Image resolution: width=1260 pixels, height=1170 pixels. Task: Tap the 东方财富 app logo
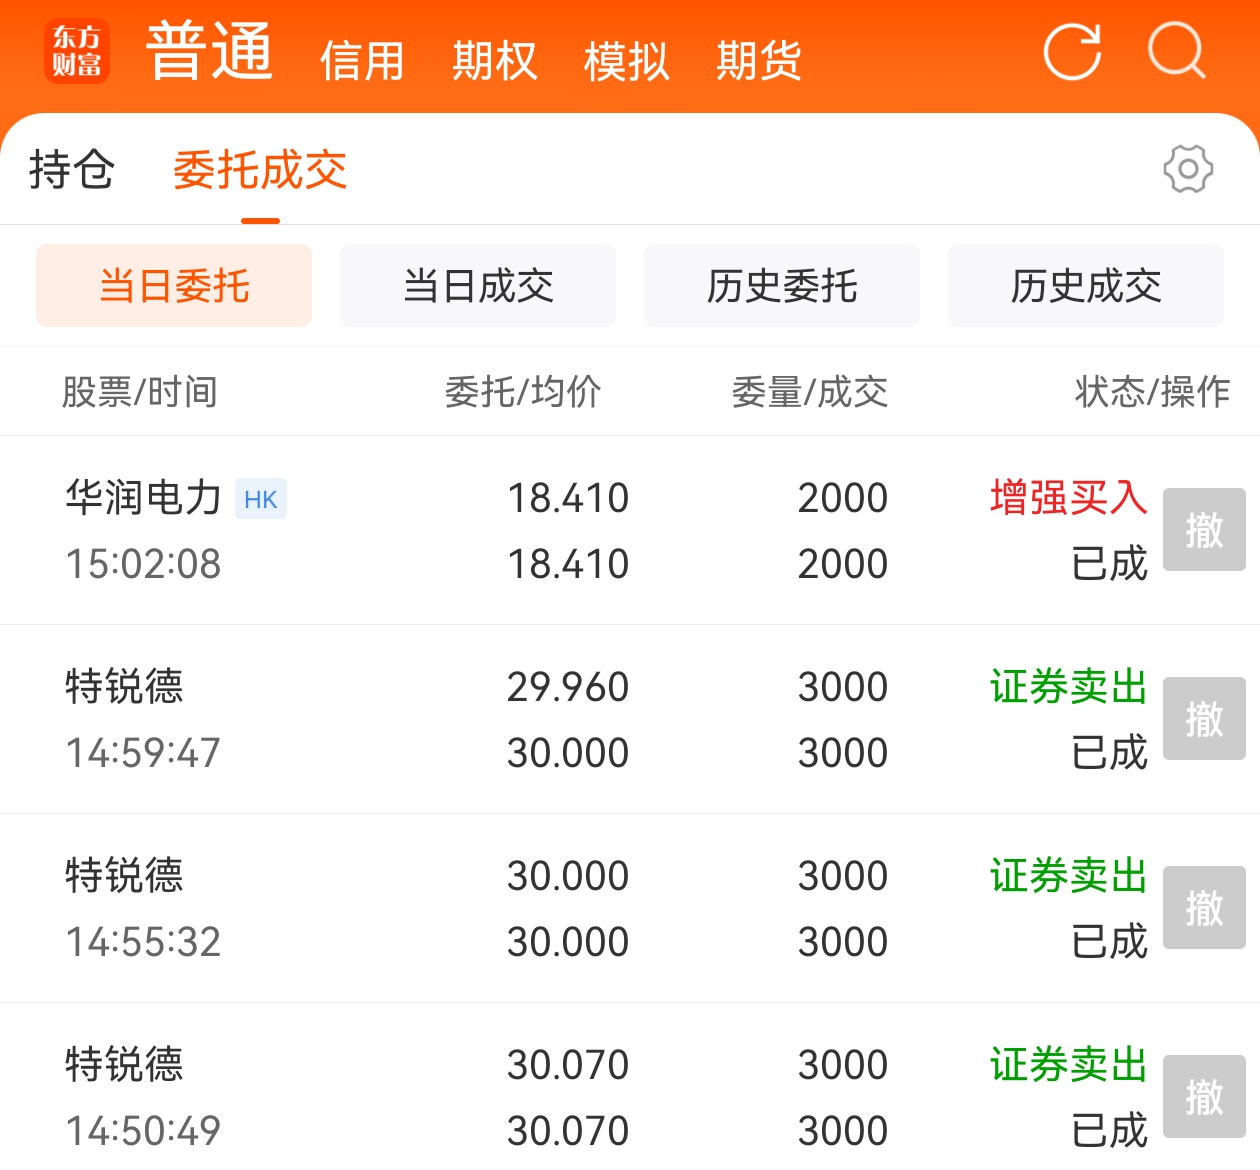[x=77, y=52]
